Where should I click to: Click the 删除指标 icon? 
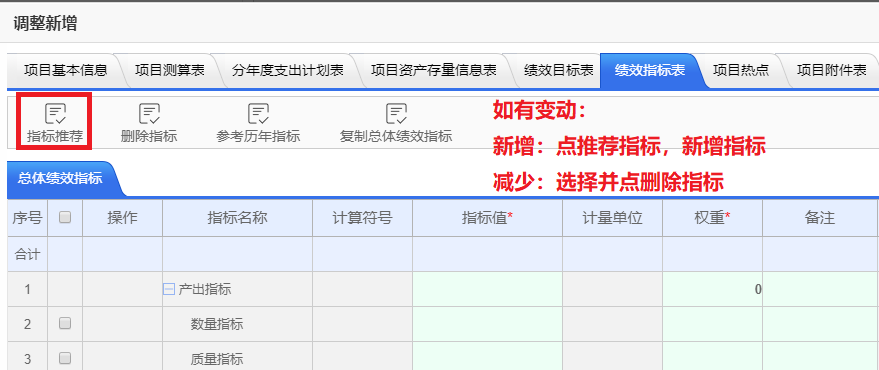click(149, 114)
